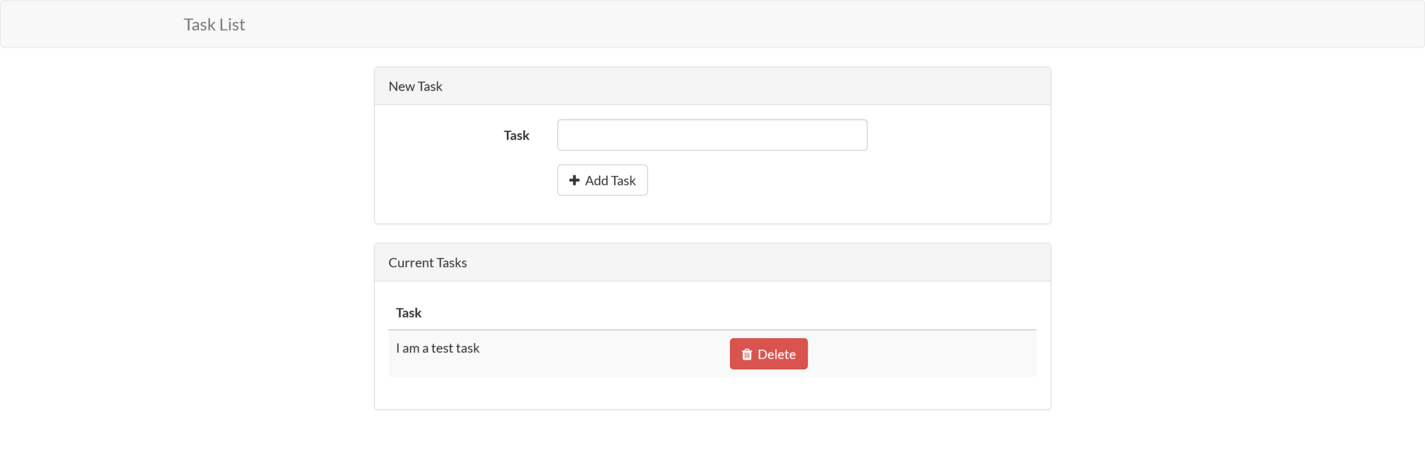This screenshot has height=457, width=1425.
Task: Click the gap between New Task and Current Tasks
Action: pos(712,234)
